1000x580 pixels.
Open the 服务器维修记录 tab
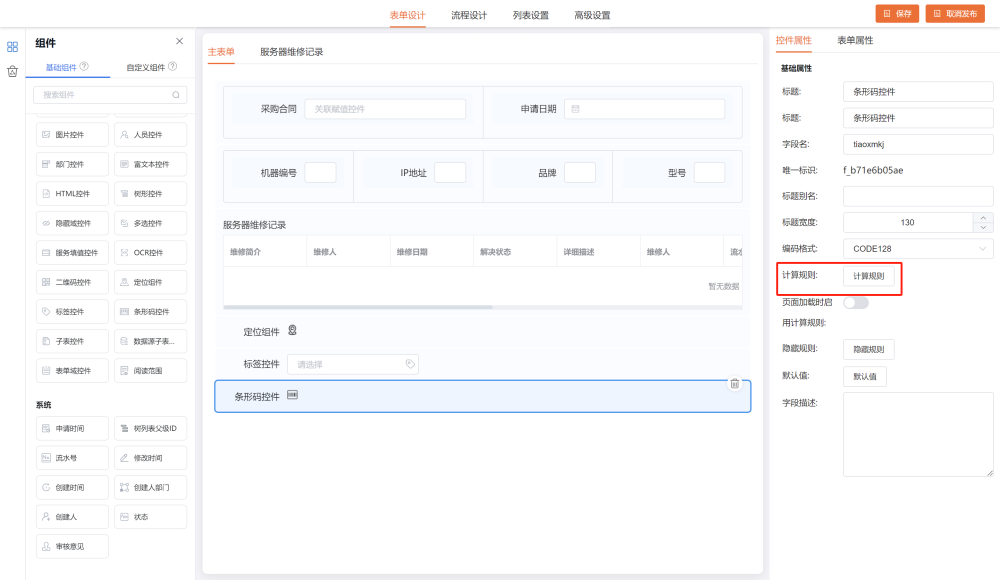tap(291, 52)
